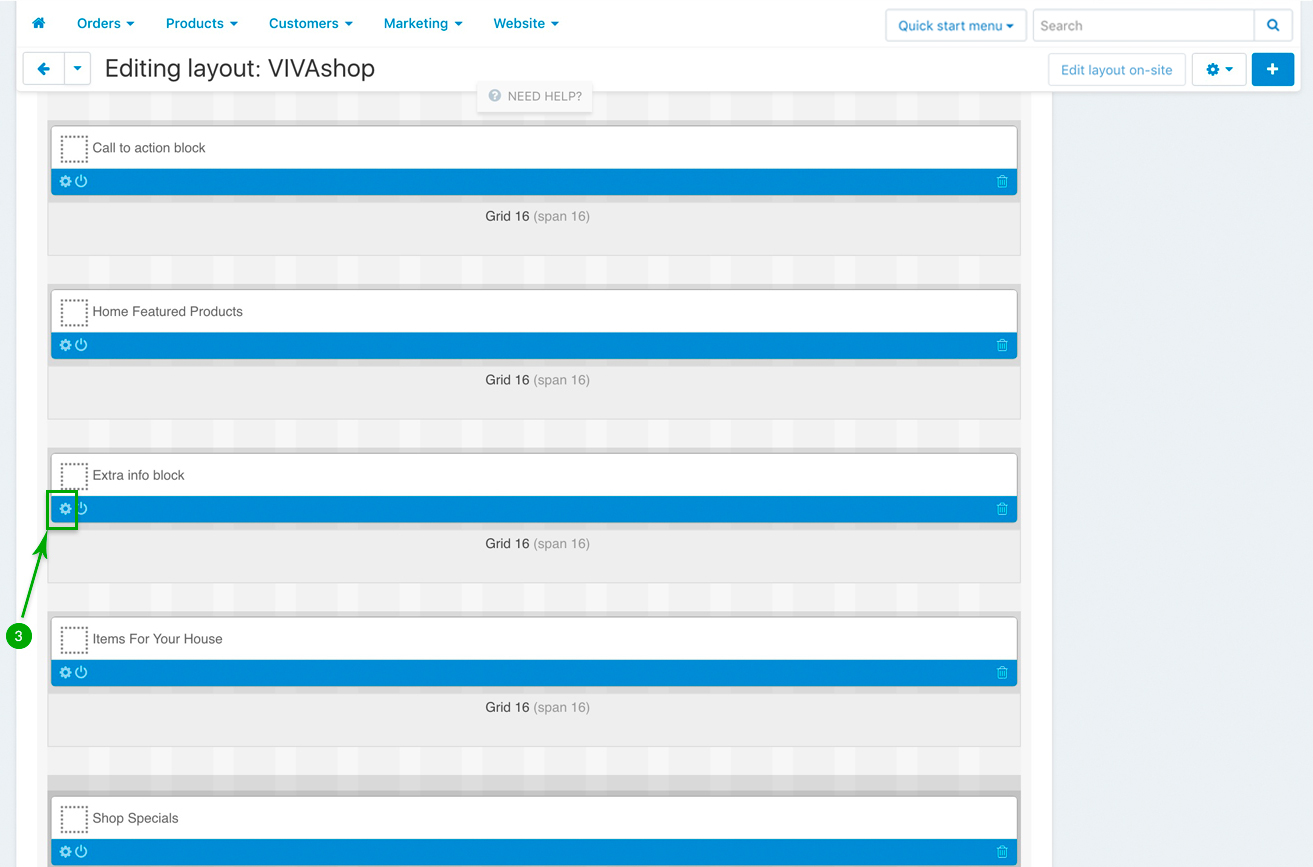The width and height of the screenshot is (1313, 867).
Task: Open gear settings for Shop Specials block
Action: [x=65, y=852]
